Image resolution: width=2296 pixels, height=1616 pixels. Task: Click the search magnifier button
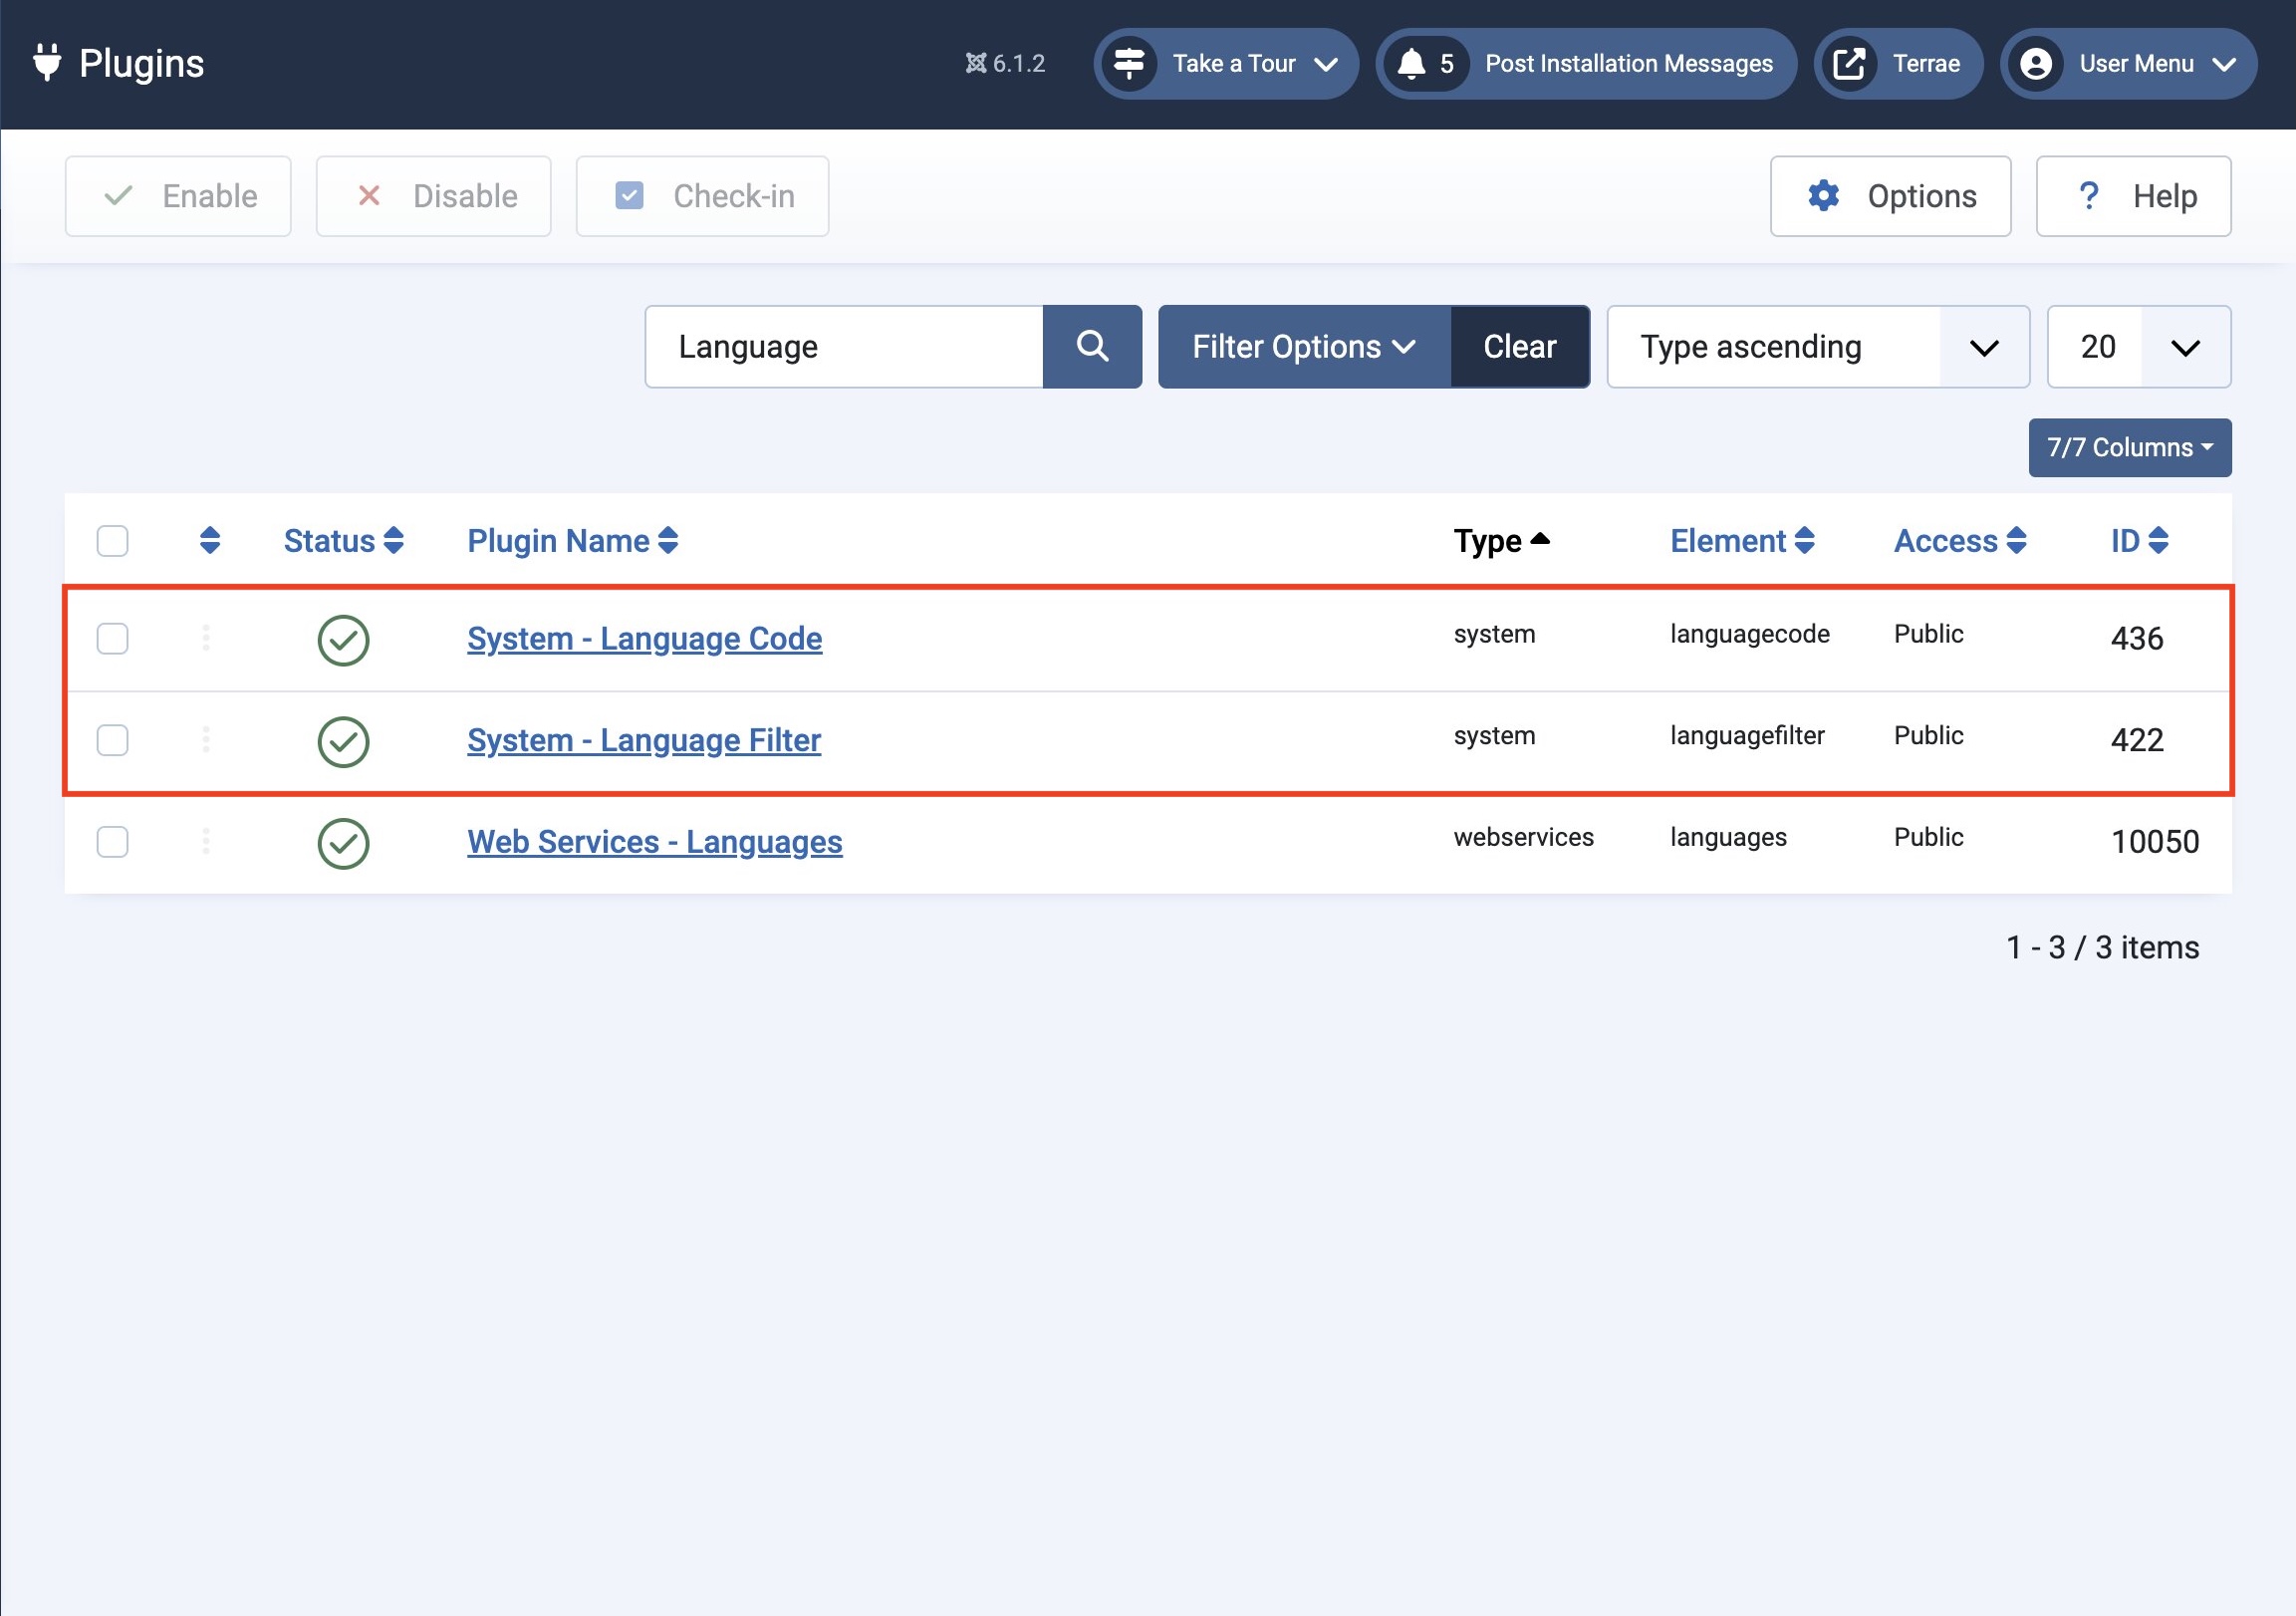pos(1092,346)
